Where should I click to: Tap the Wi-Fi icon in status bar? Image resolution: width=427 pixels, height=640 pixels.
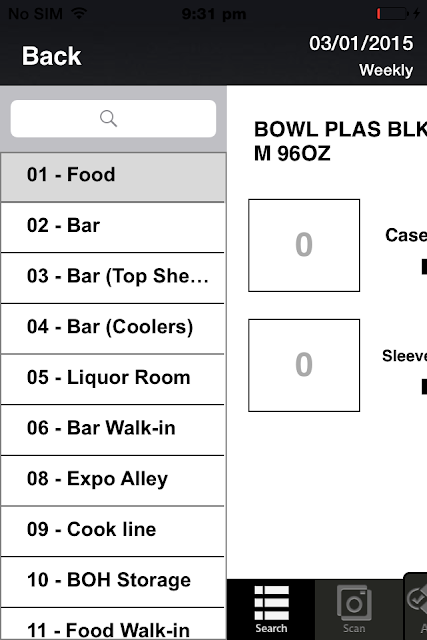coord(79,13)
